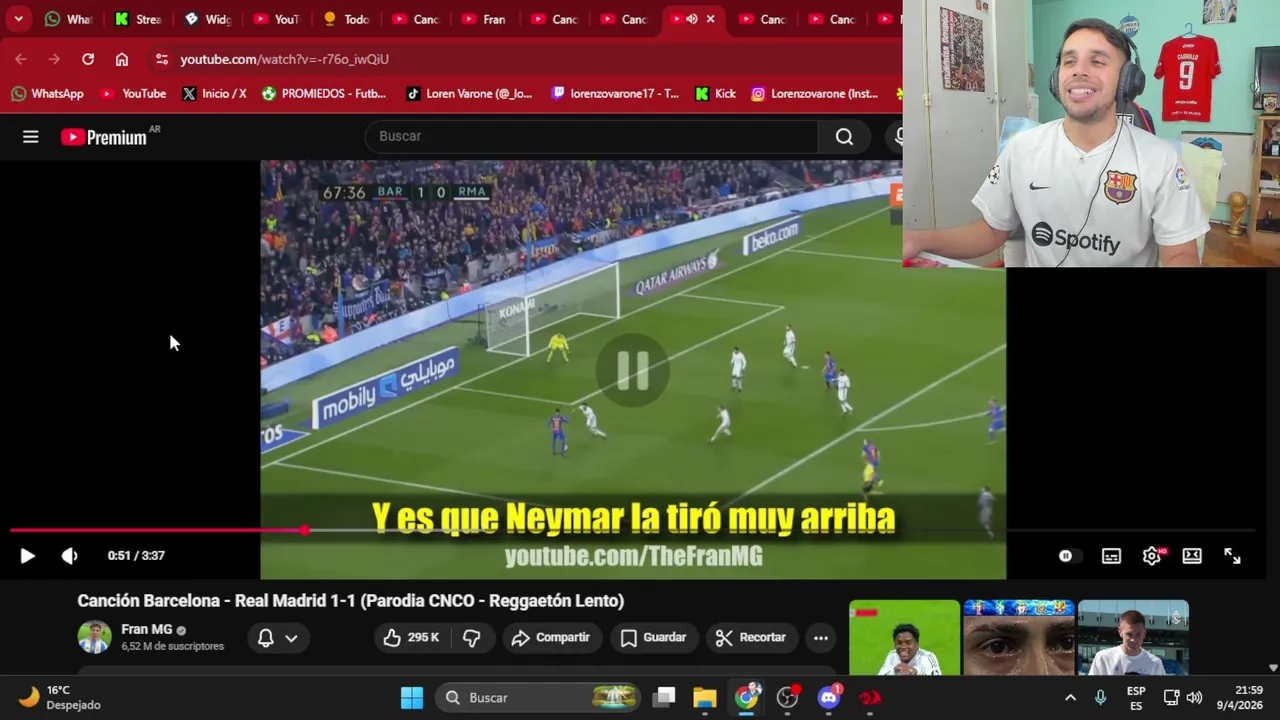Switch to the Kick Strea tab
The image size is (1280, 720).
point(138,19)
